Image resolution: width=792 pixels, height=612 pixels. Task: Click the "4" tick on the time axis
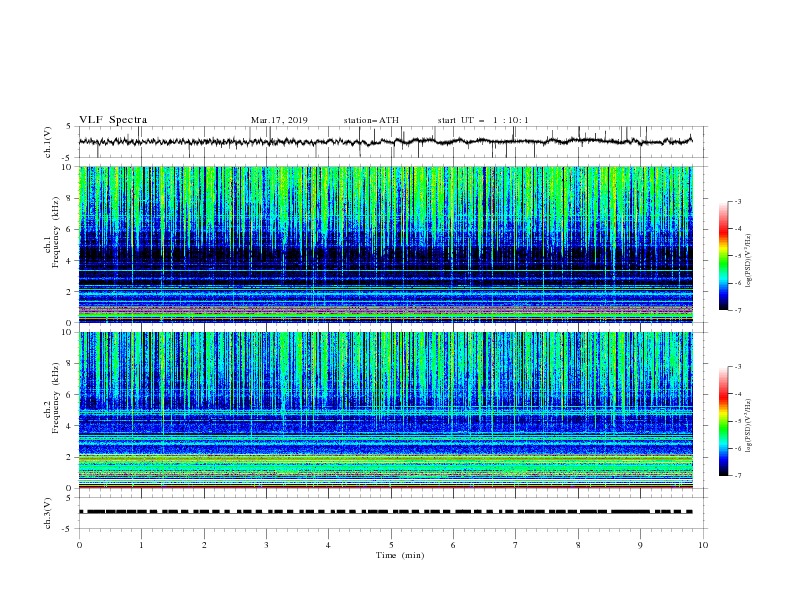328,545
